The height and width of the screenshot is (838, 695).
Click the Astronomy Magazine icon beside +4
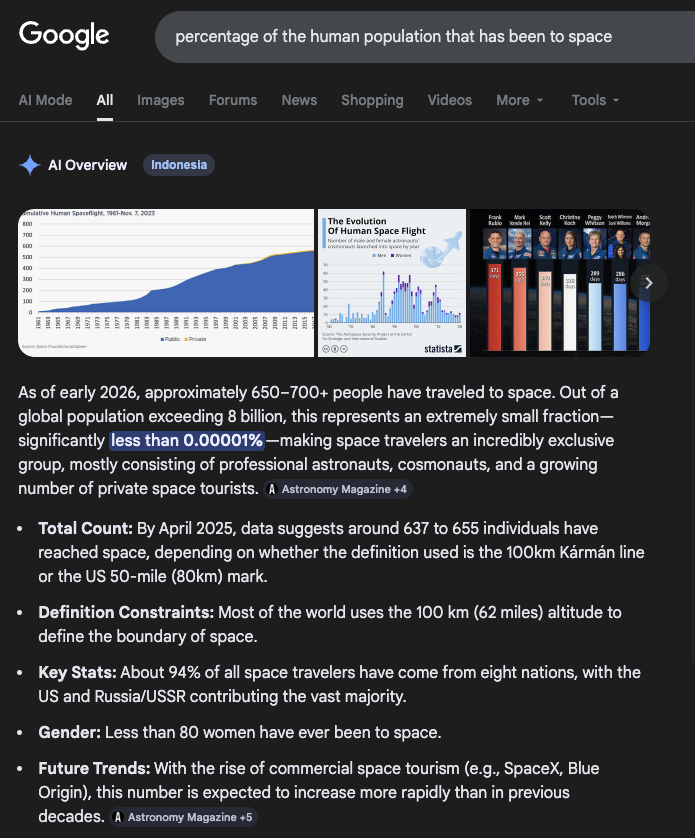click(x=272, y=489)
